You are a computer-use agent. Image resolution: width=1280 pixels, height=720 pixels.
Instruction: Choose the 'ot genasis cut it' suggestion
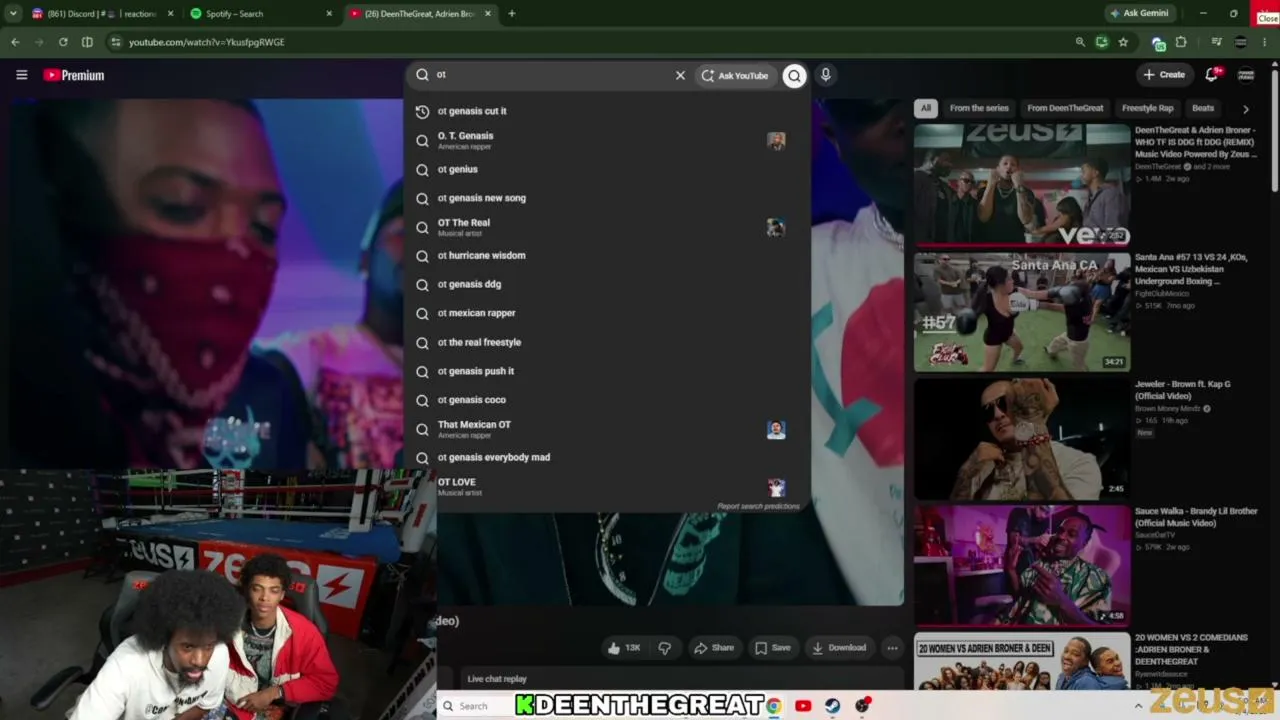[607, 111]
